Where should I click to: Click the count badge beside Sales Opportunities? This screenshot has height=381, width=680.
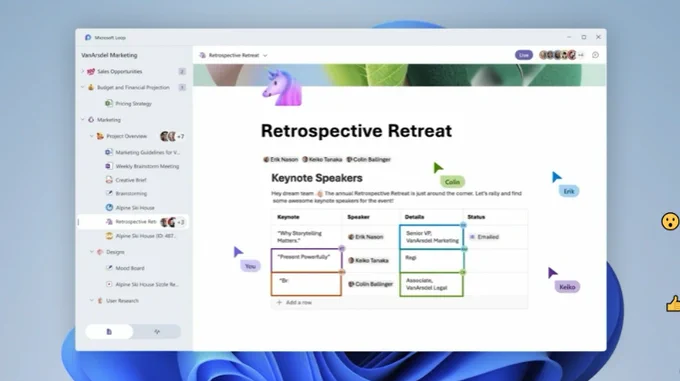tap(182, 72)
